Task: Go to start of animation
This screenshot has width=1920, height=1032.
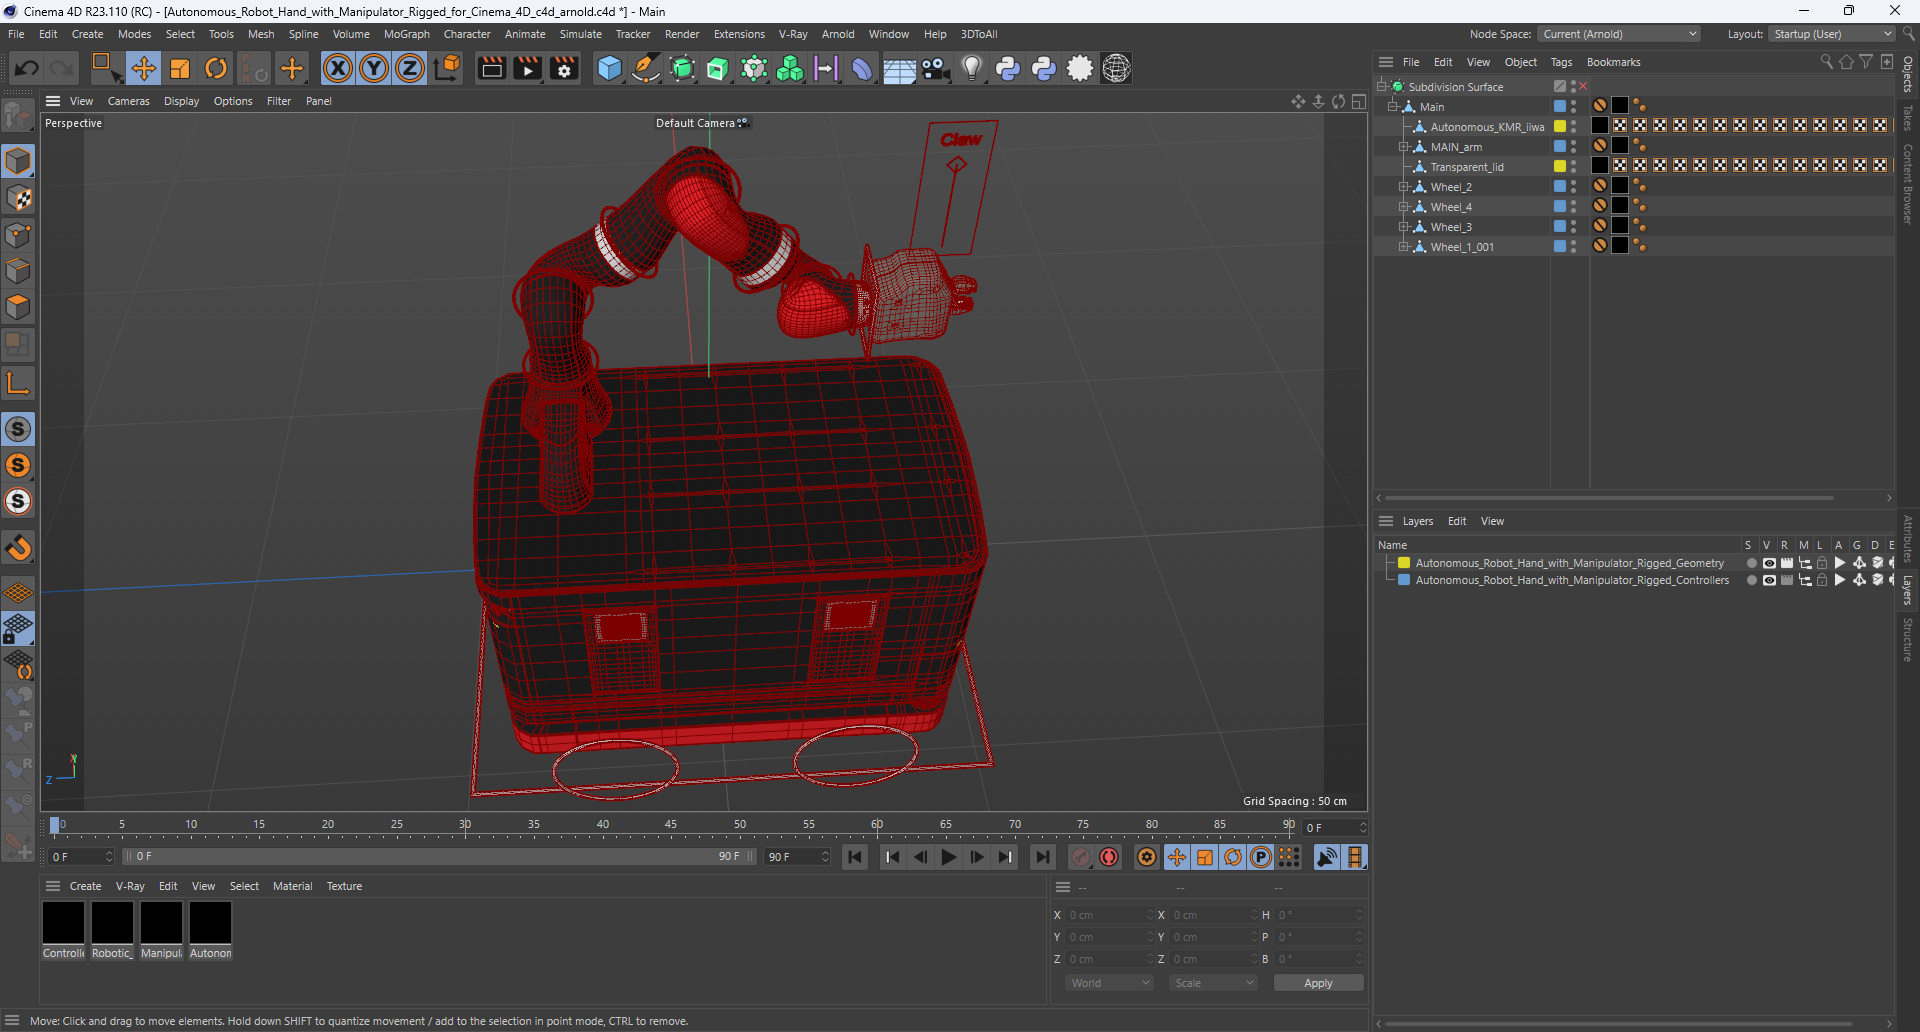Action: (855, 857)
